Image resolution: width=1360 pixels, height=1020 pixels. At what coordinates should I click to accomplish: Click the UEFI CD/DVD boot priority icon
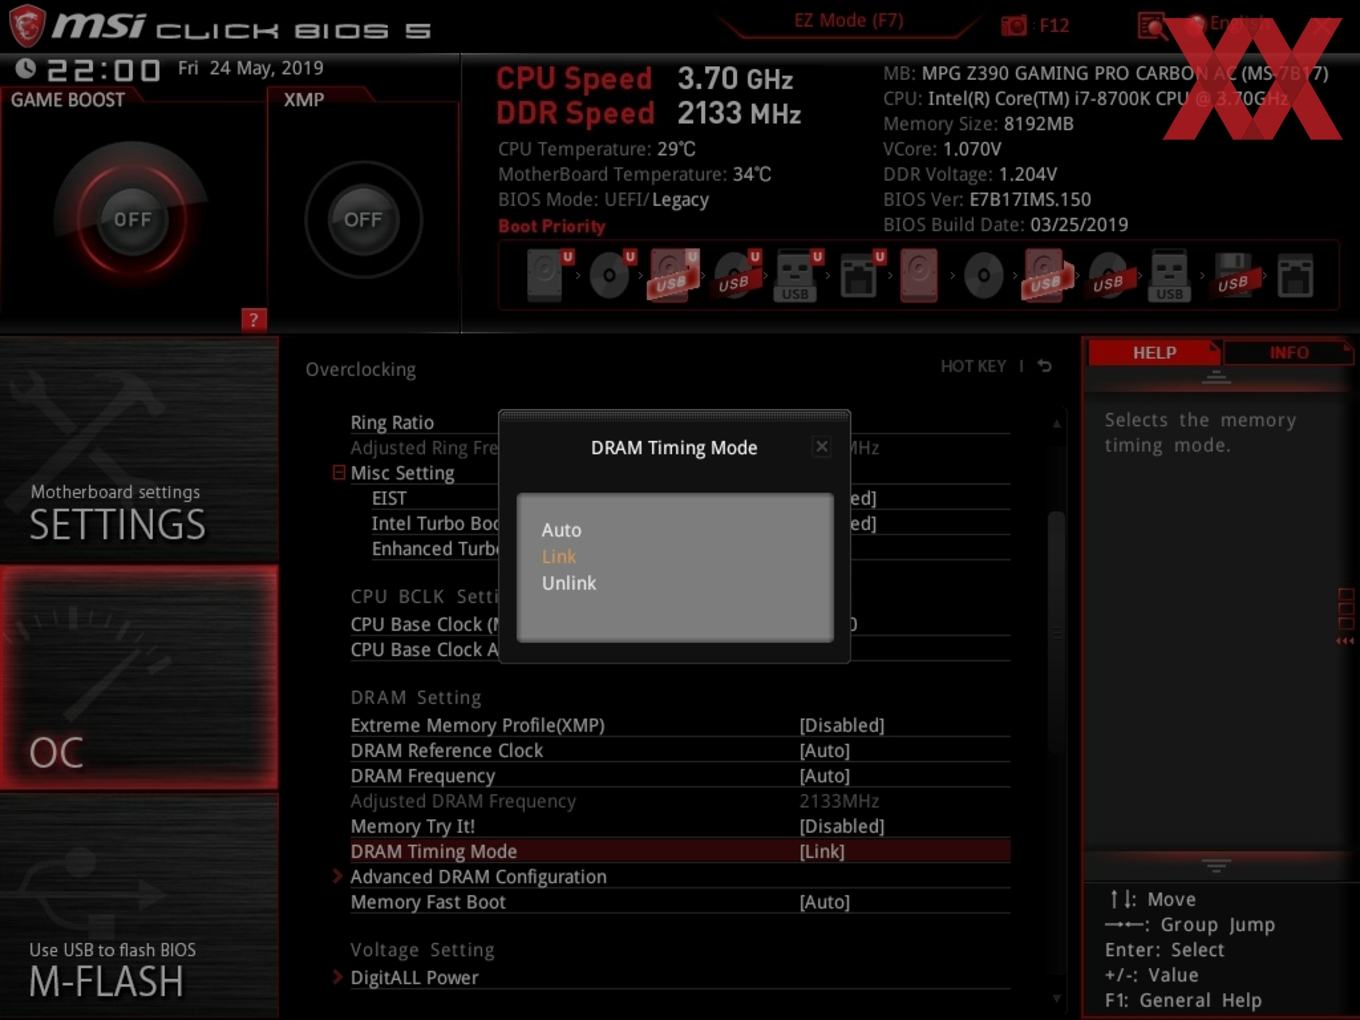(x=610, y=275)
